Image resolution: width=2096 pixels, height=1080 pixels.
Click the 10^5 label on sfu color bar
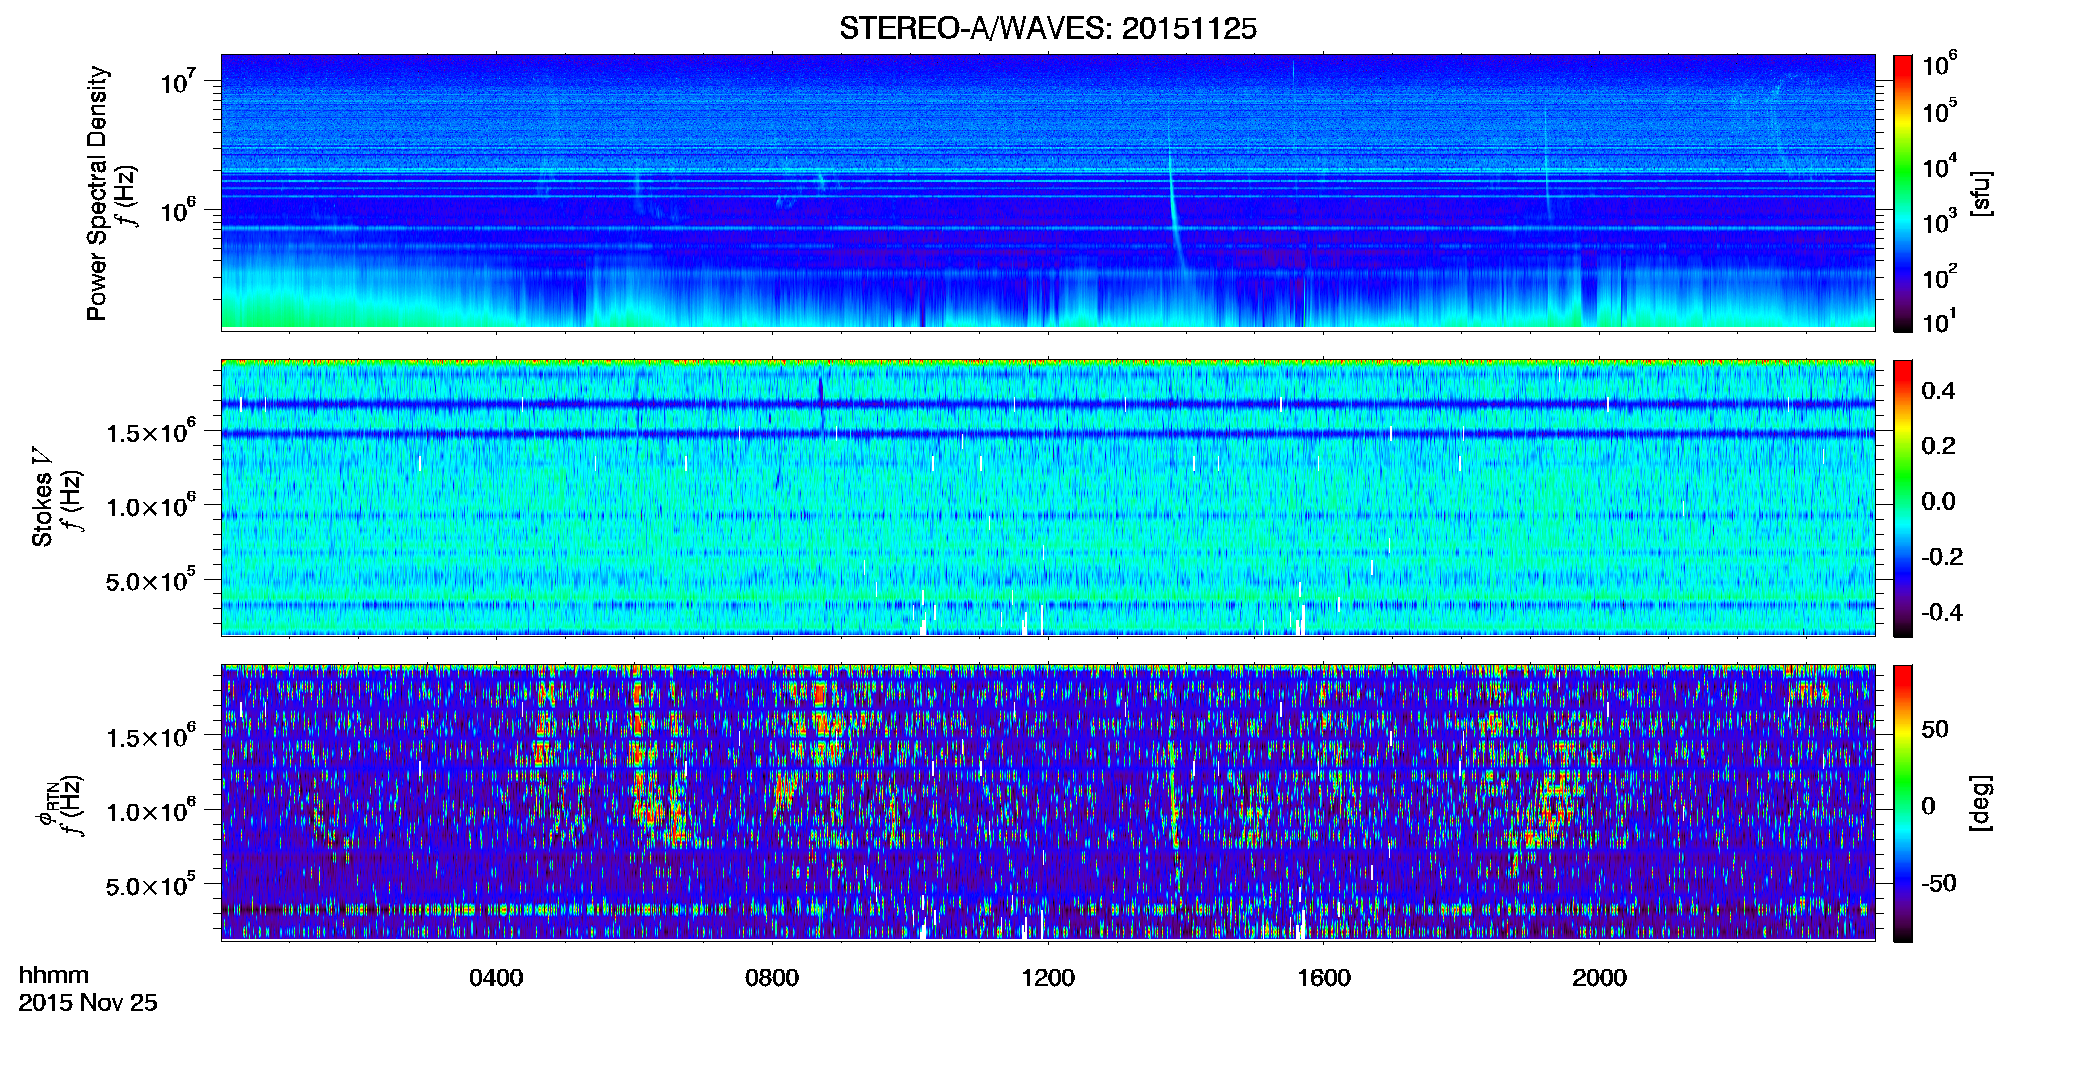(1940, 111)
